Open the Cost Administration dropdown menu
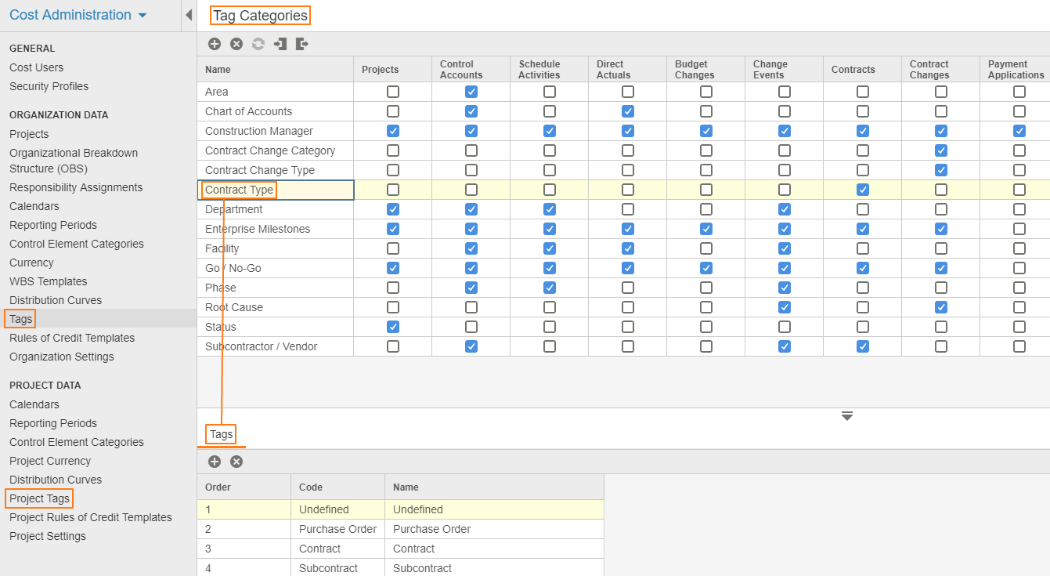 pyautogui.click(x=78, y=15)
